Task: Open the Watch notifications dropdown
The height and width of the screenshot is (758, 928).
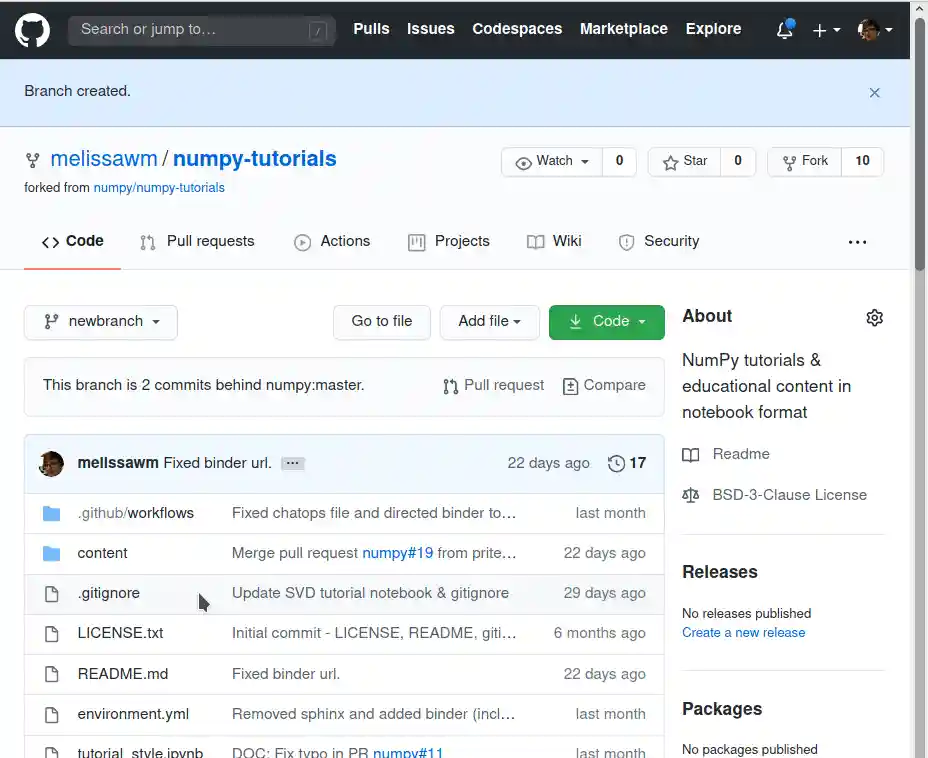Action: [553, 161]
